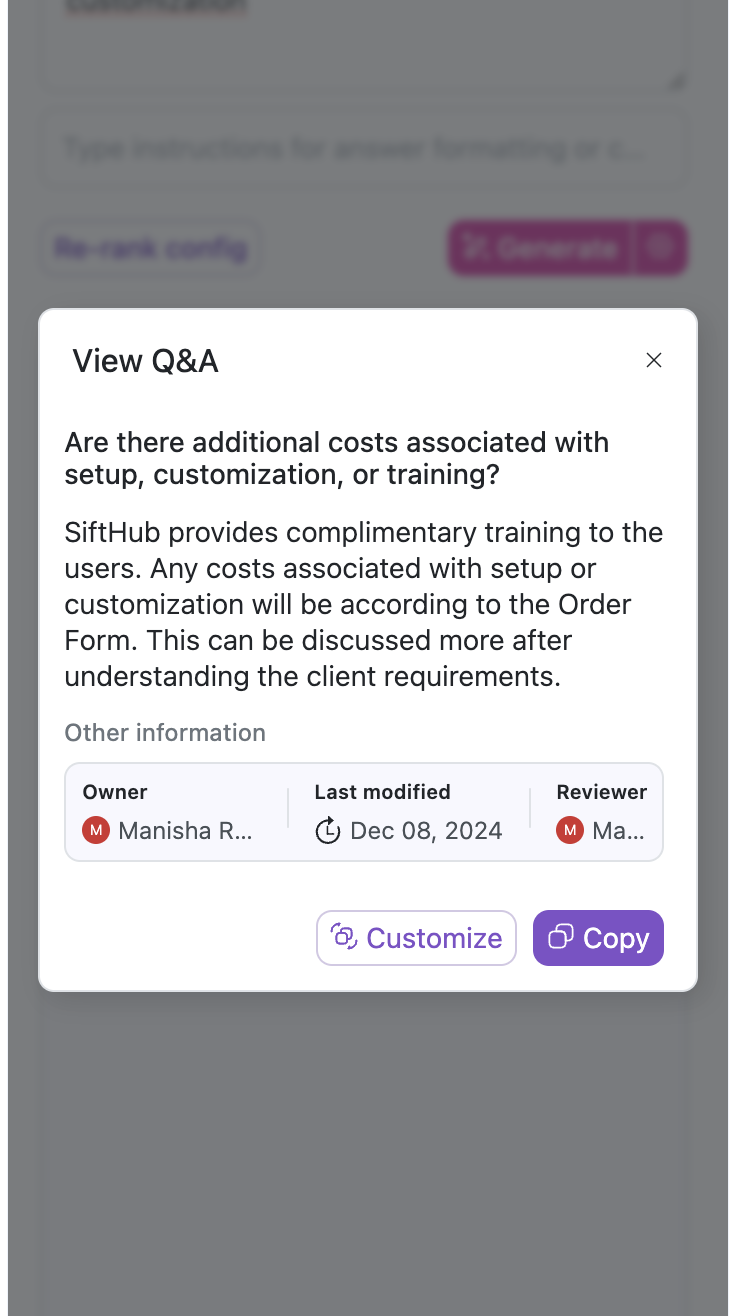Click the Customize button
The width and height of the screenshot is (746, 1316).
416,938
